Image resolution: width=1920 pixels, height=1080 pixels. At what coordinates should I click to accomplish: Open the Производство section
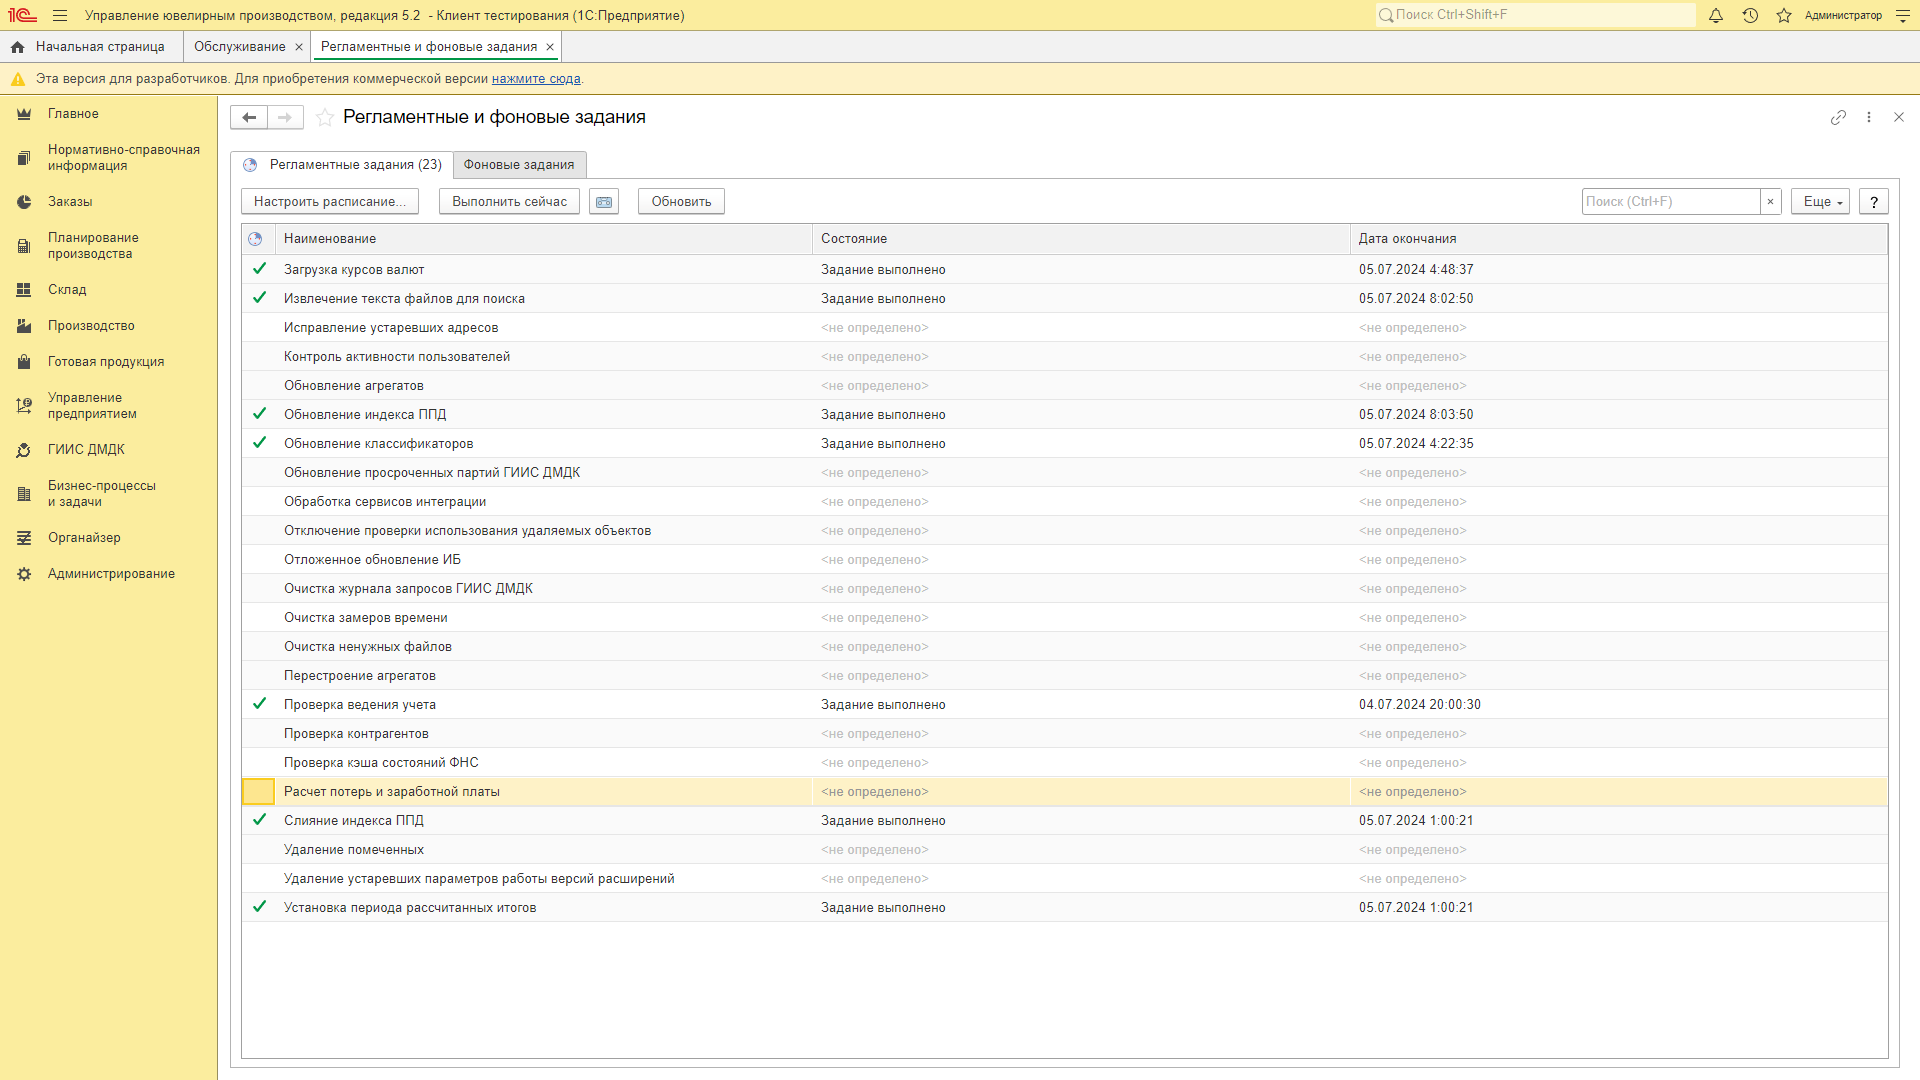(x=108, y=326)
